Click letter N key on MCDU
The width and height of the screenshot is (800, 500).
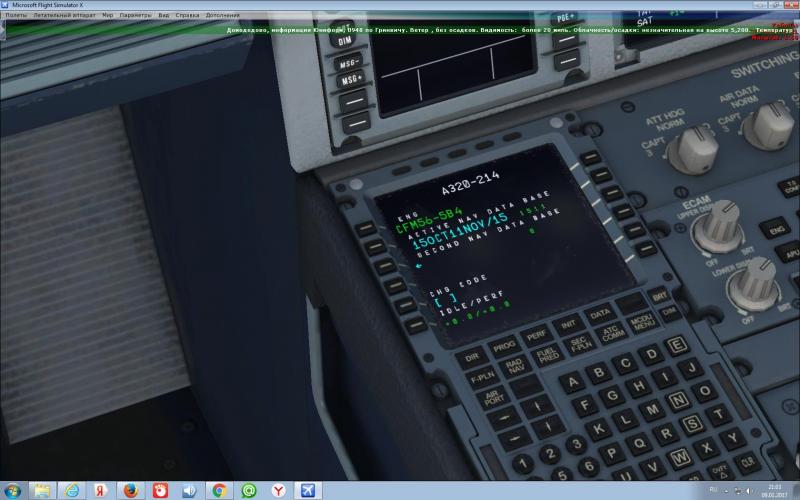[679, 401]
